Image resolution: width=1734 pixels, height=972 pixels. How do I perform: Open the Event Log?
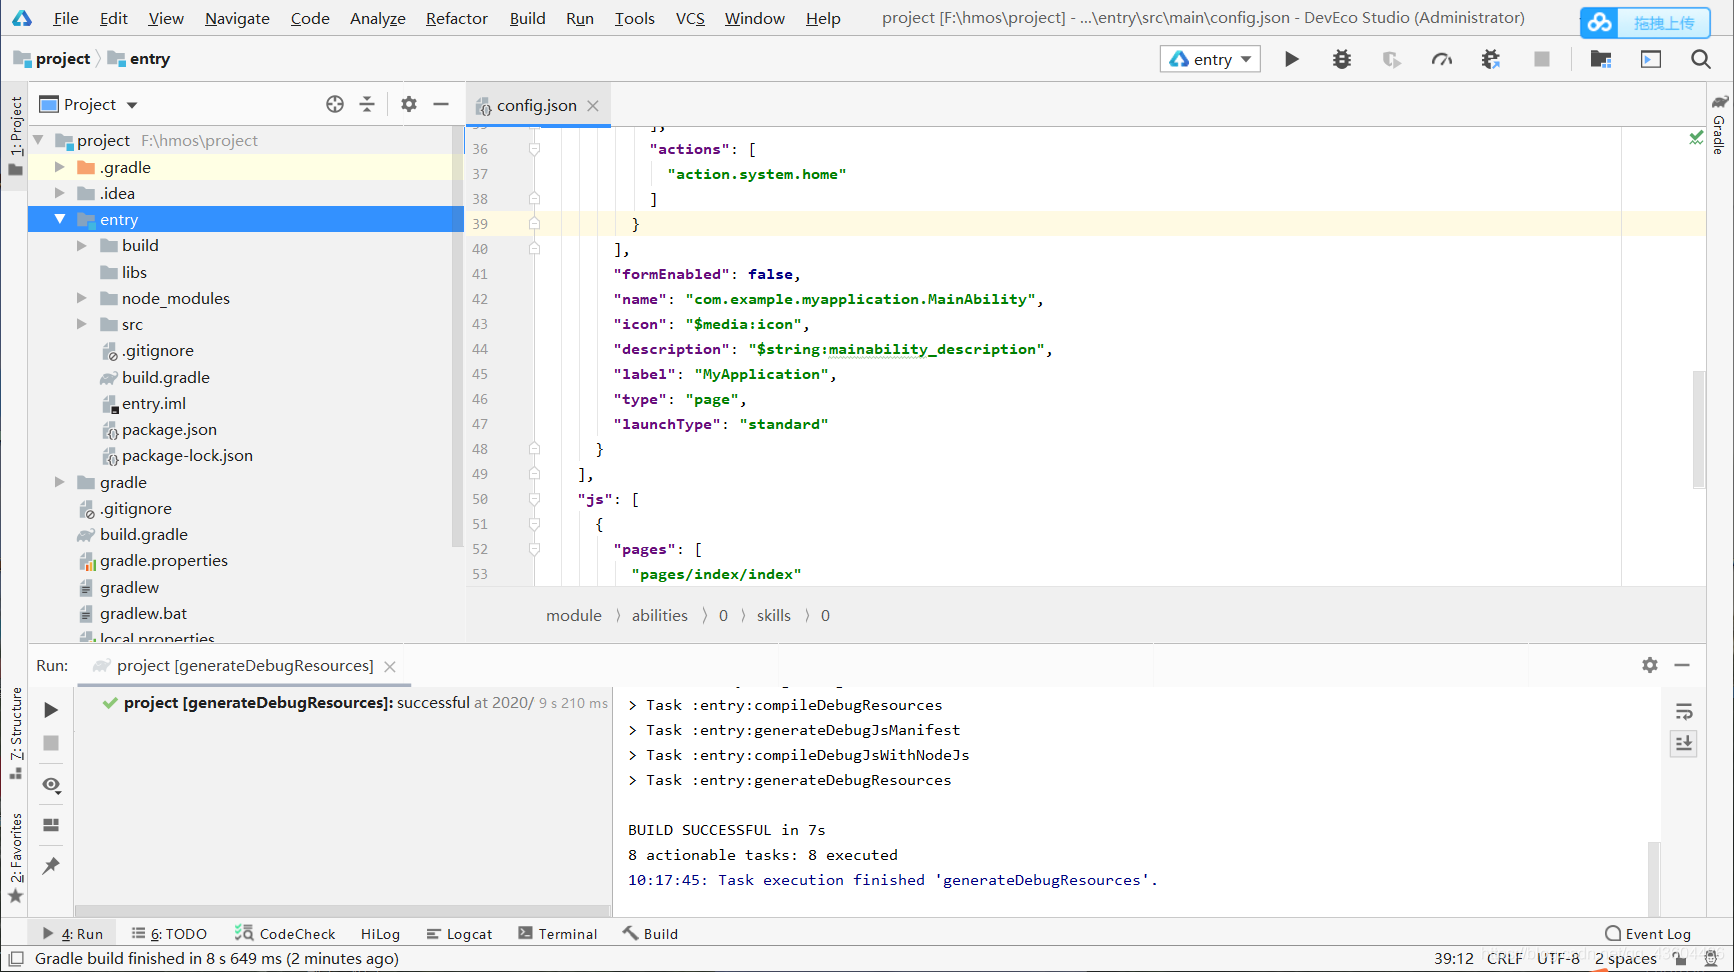click(x=1648, y=934)
